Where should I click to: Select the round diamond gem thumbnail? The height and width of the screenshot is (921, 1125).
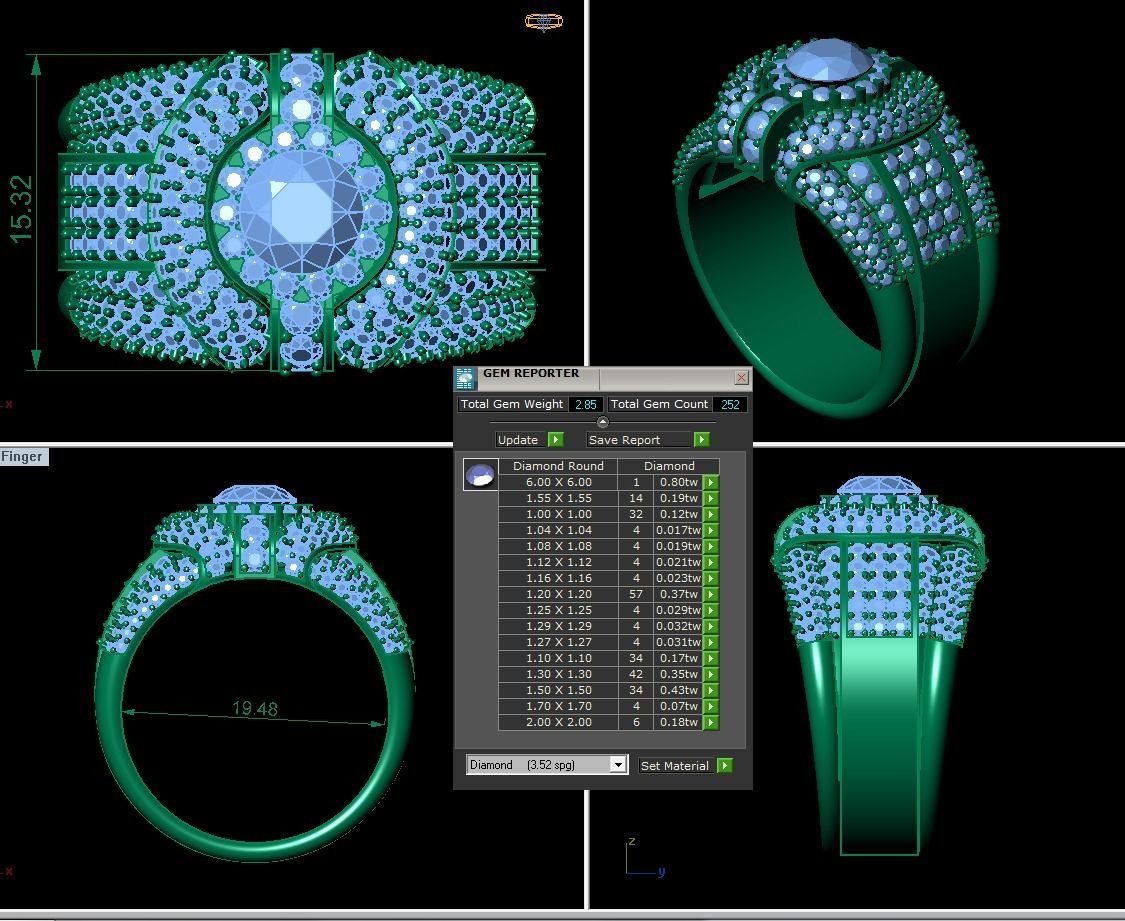pyautogui.click(x=480, y=474)
